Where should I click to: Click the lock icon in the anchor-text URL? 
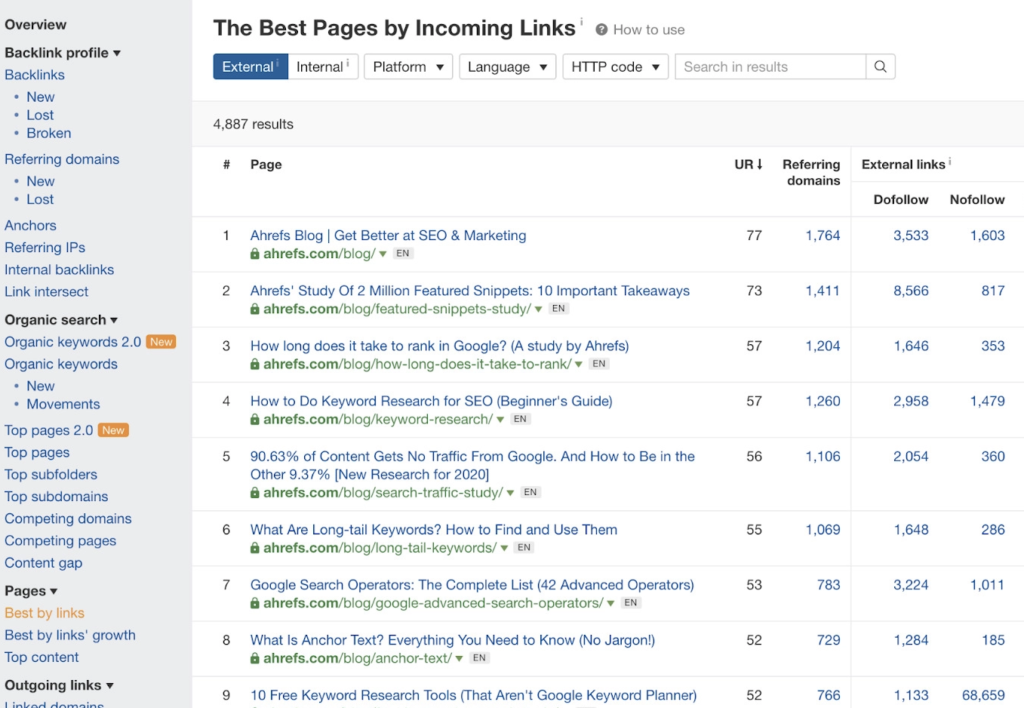255,658
